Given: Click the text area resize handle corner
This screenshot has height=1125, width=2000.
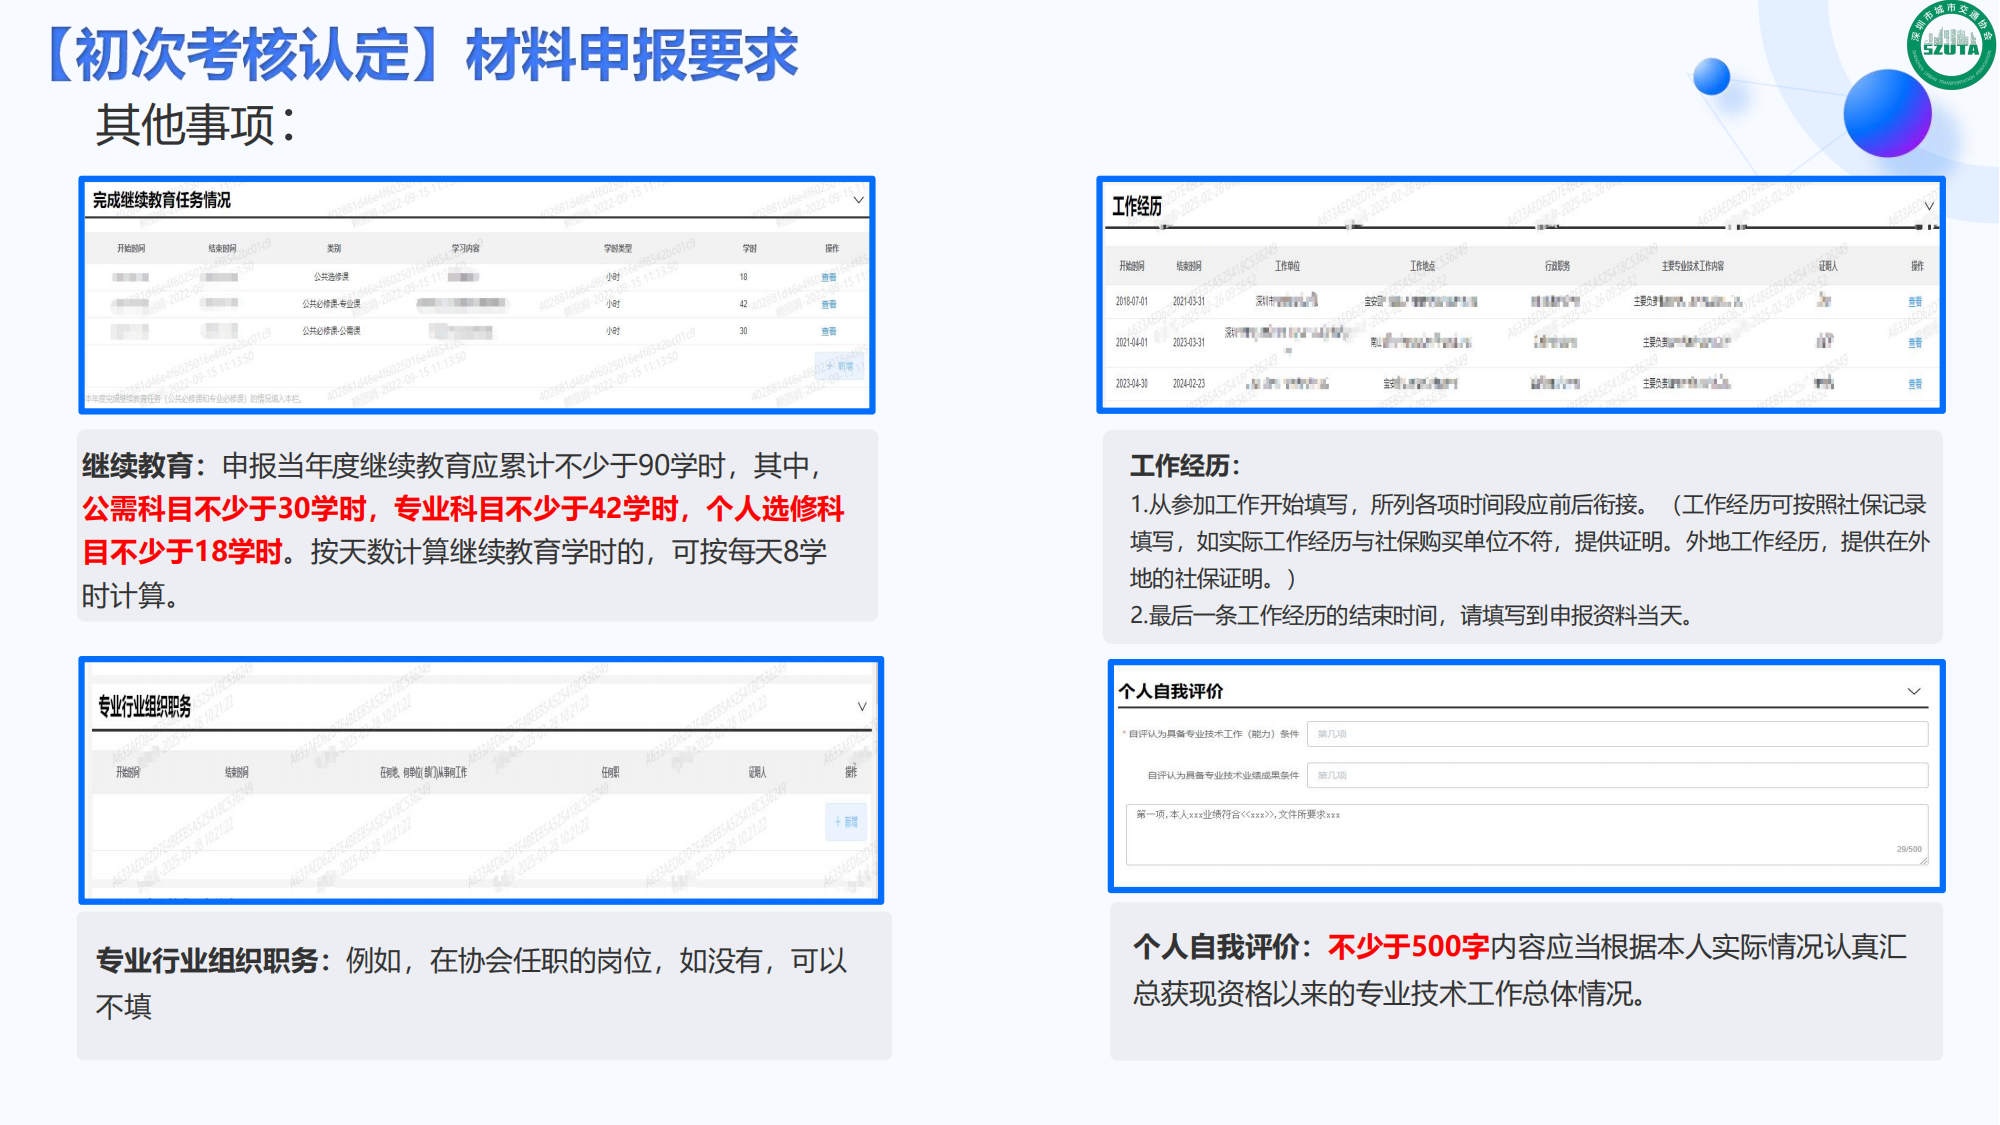Looking at the screenshot, I should tap(1923, 859).
